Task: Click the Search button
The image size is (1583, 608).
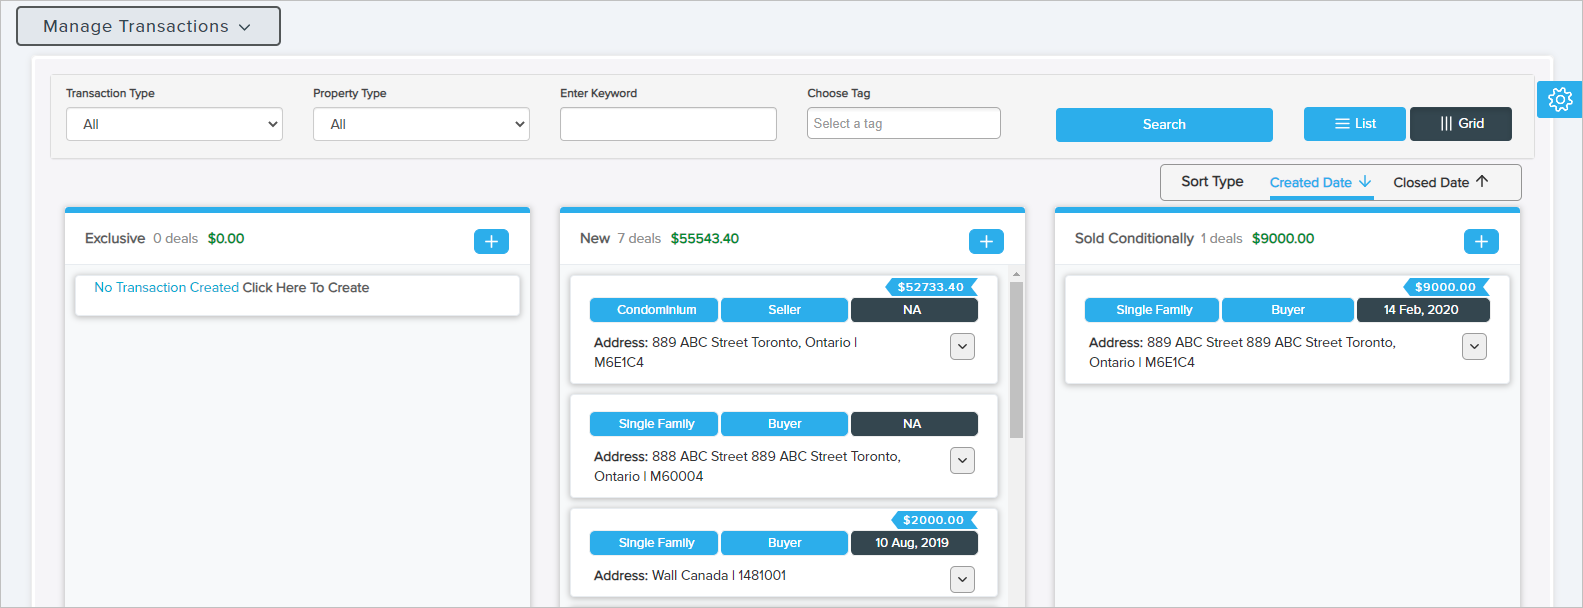Action: (x=1164, y=125)
